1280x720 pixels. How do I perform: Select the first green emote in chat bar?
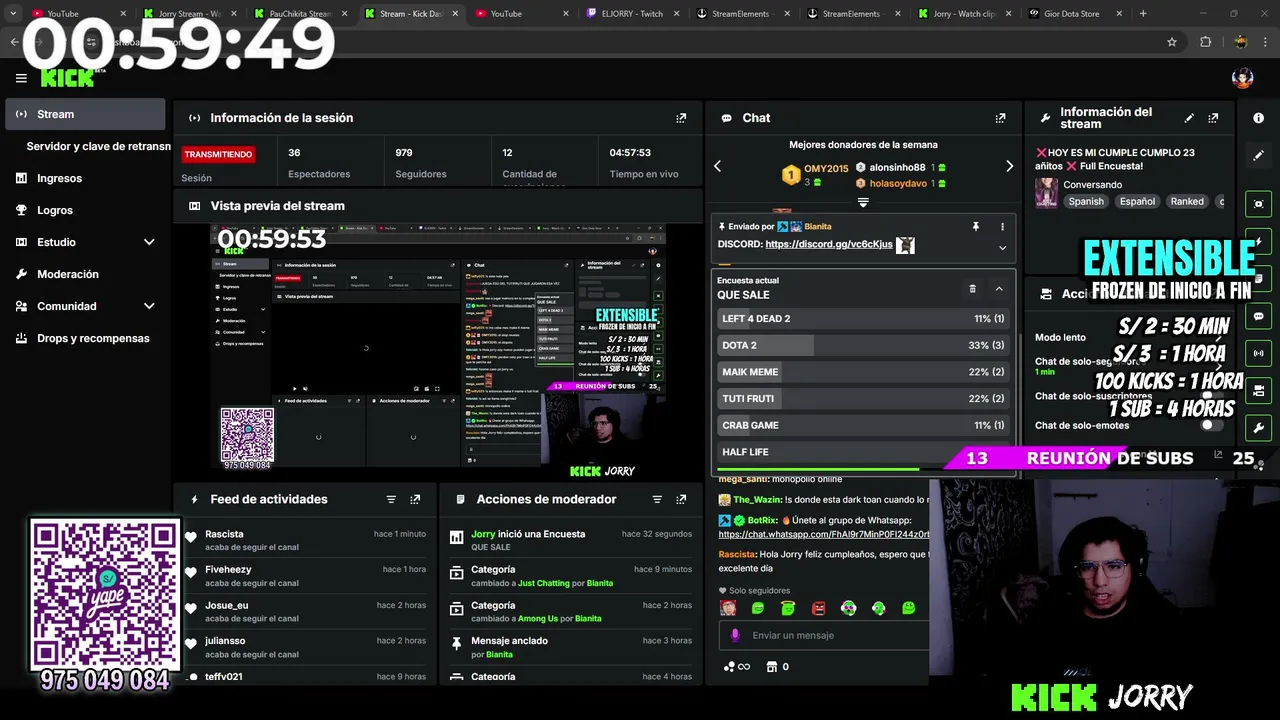tap(758, 608)
